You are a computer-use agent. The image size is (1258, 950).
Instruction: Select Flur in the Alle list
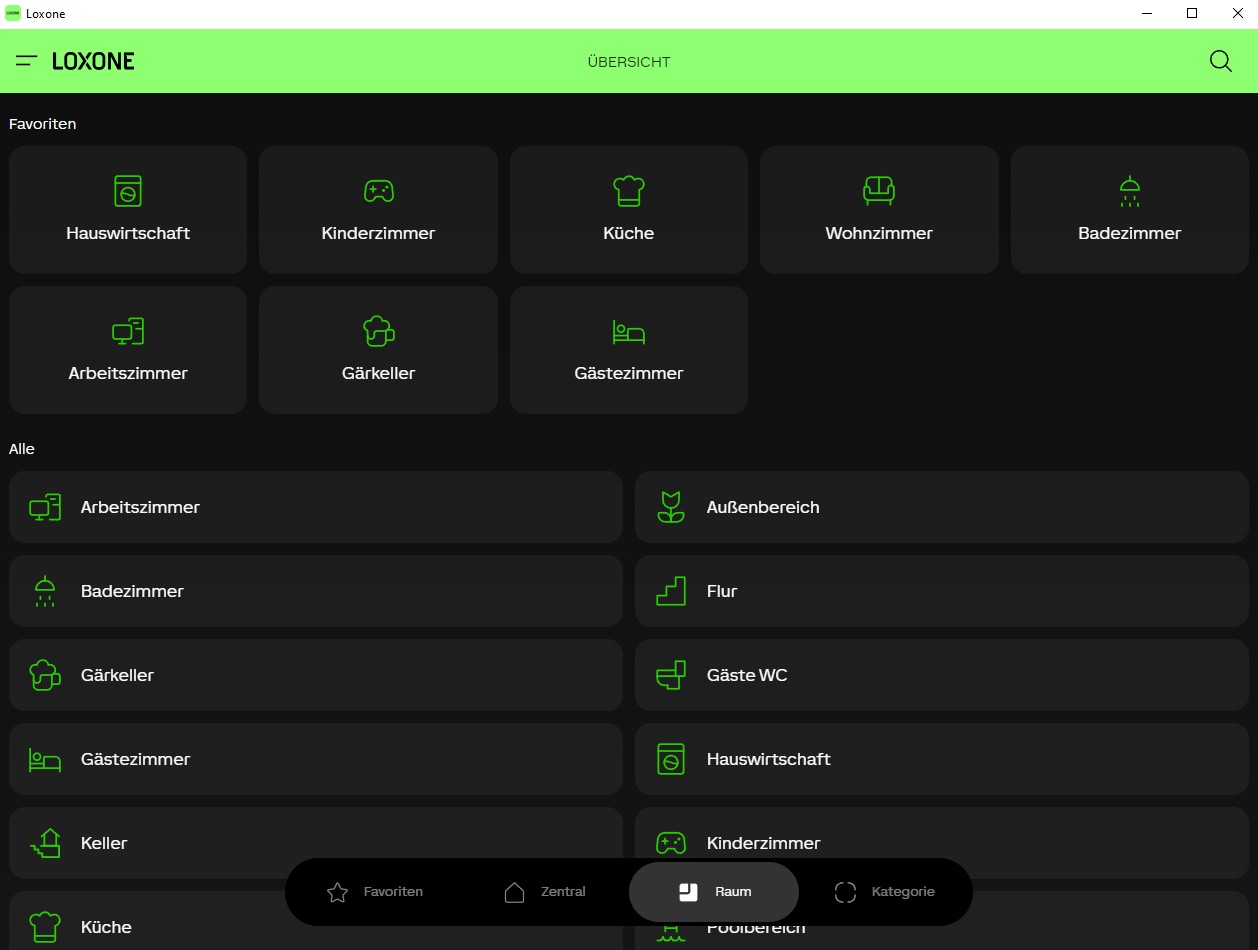click(x=942, y=591)
